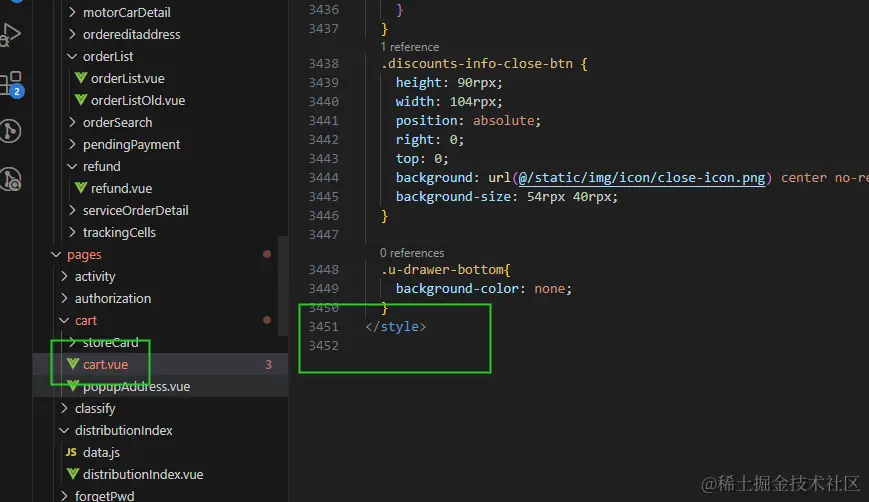Click line number 3438 in gutter

[324, 64]
